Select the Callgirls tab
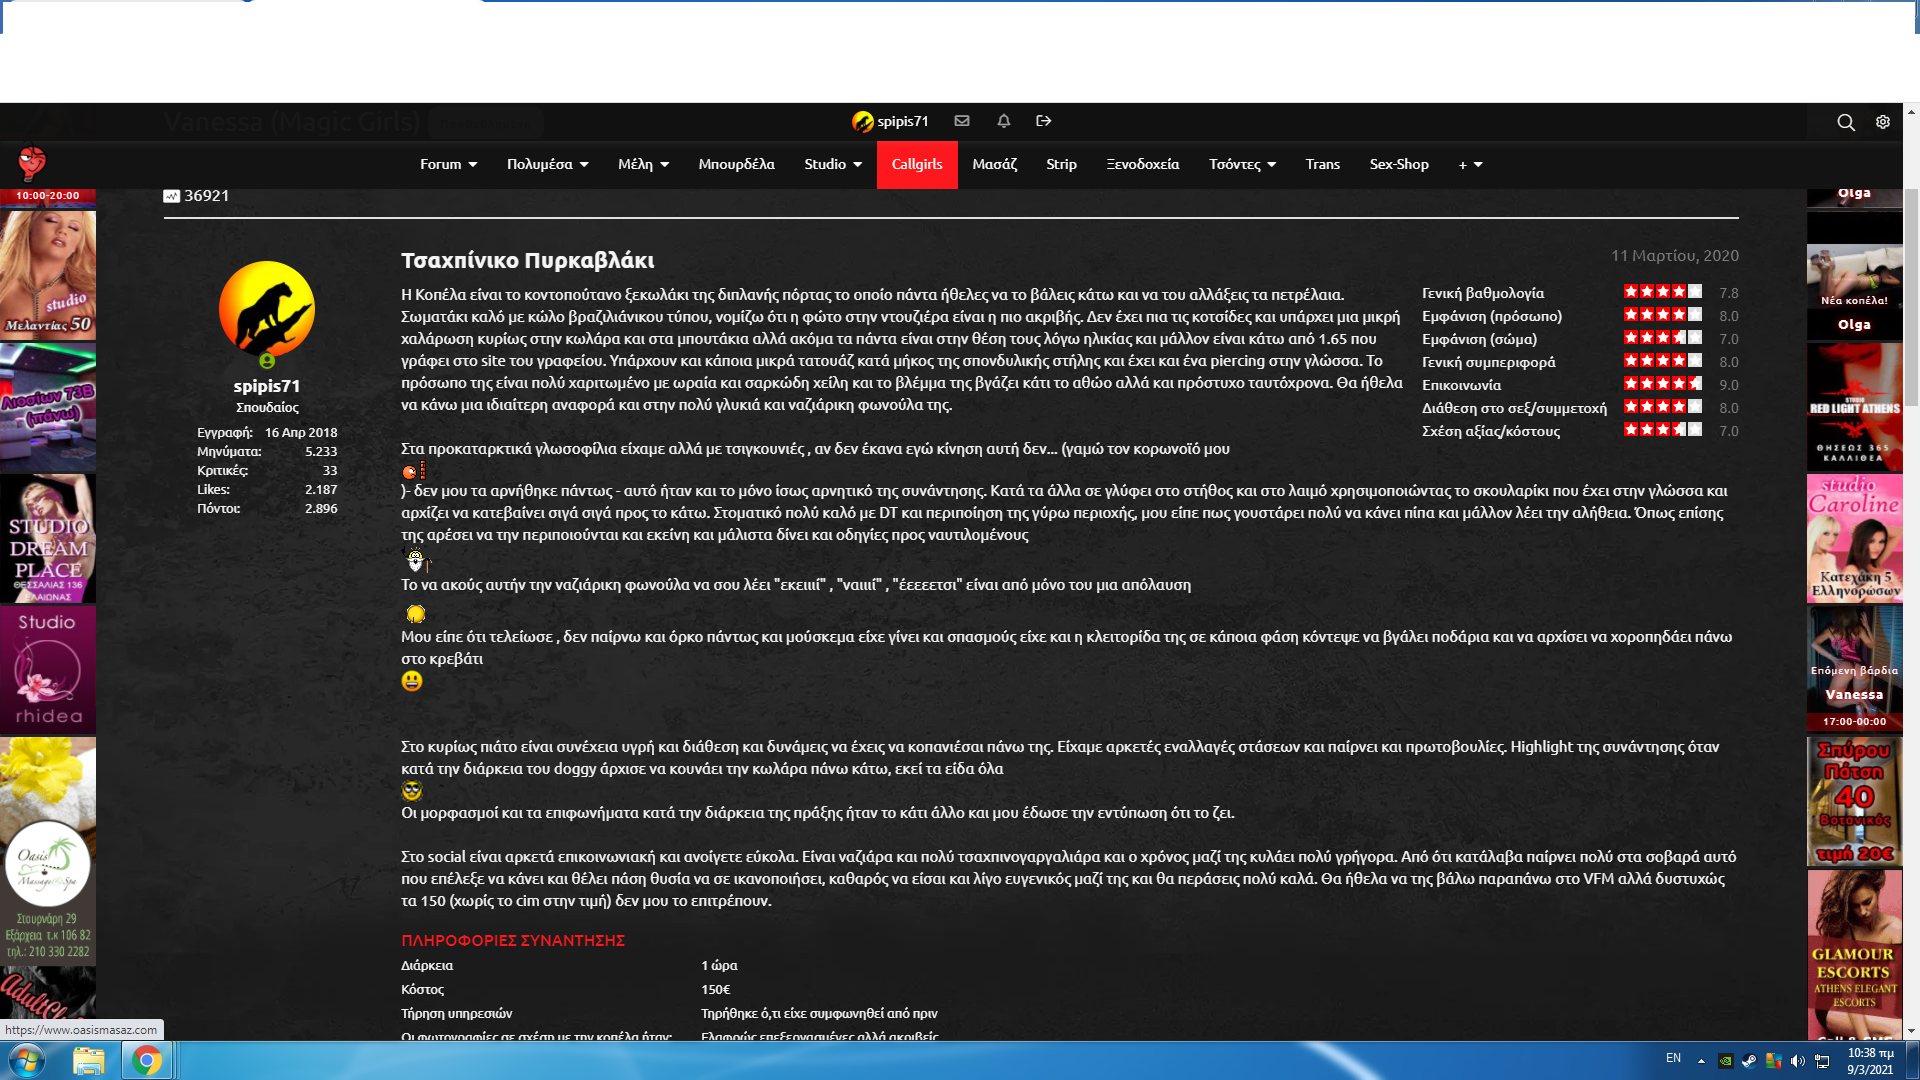1920x1080 pixels. 917,164
